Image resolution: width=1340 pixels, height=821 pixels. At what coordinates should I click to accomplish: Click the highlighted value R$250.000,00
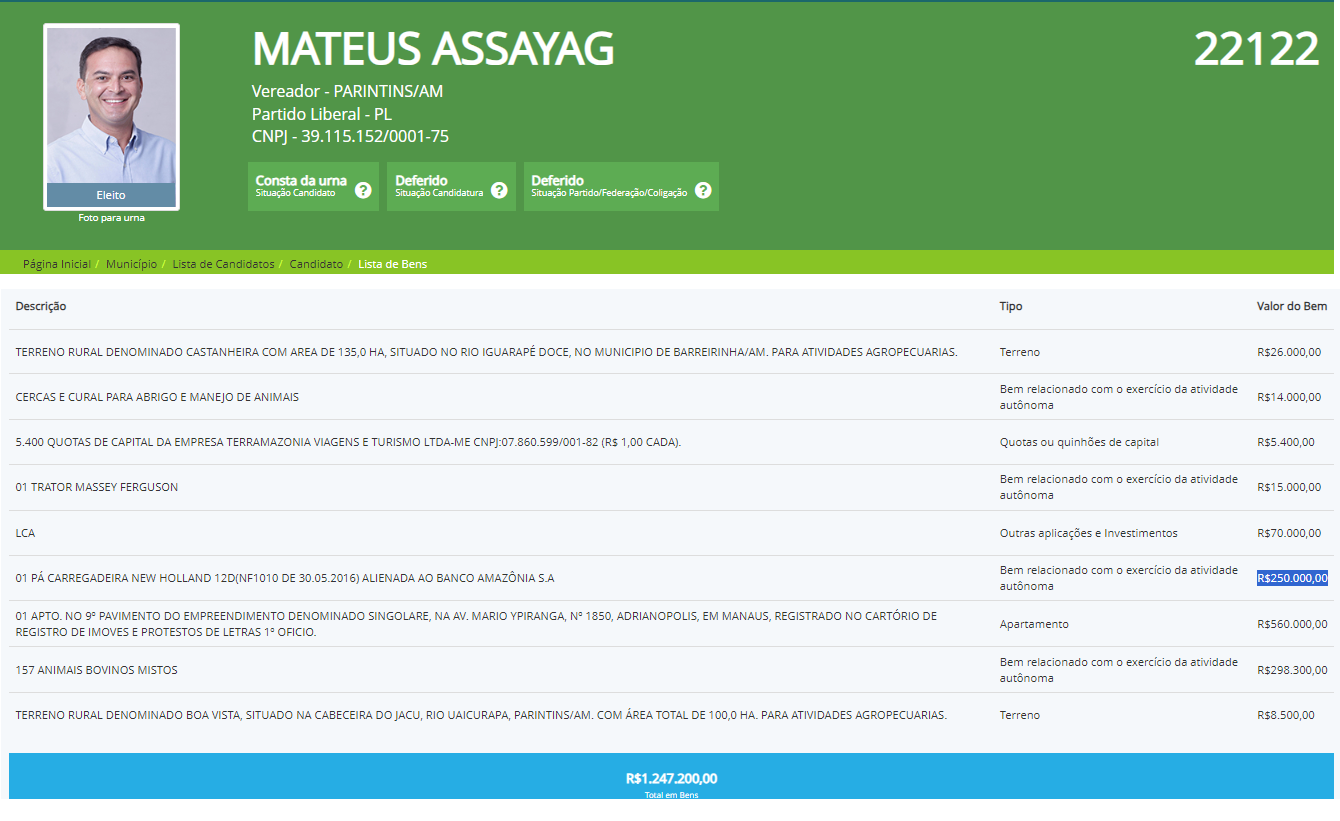pyautogui.click(x=1292, y=578)
